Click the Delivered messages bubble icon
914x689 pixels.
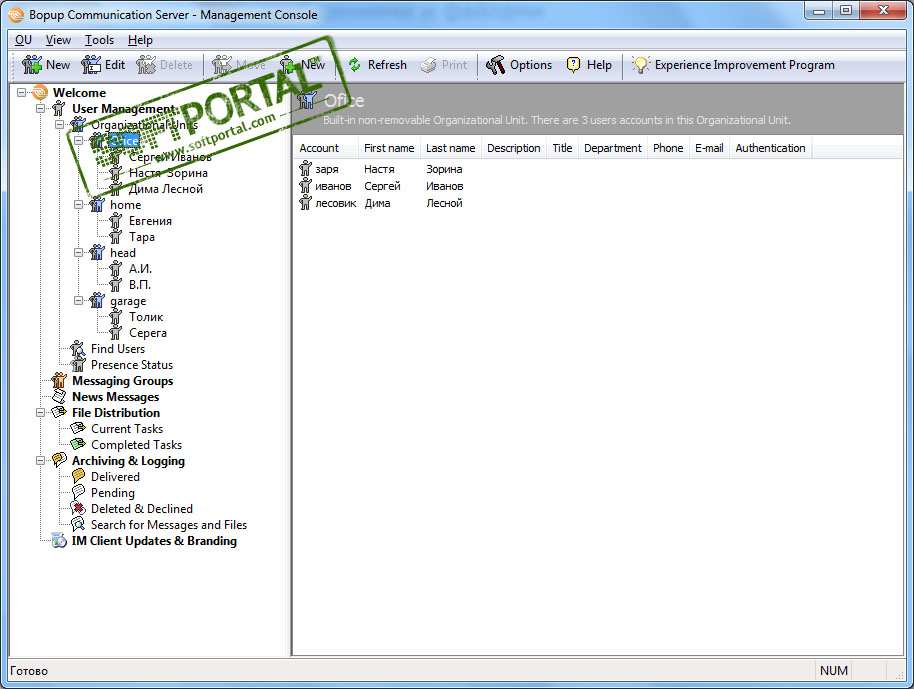(x=78, y=476)
